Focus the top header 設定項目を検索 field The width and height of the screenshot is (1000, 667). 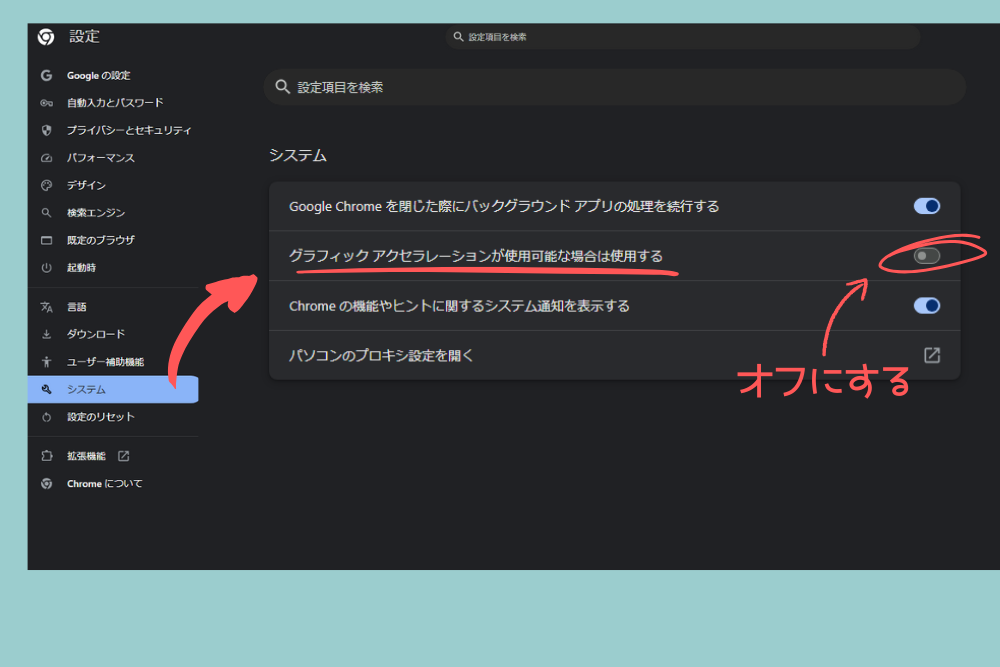click(x=682, y=37)
